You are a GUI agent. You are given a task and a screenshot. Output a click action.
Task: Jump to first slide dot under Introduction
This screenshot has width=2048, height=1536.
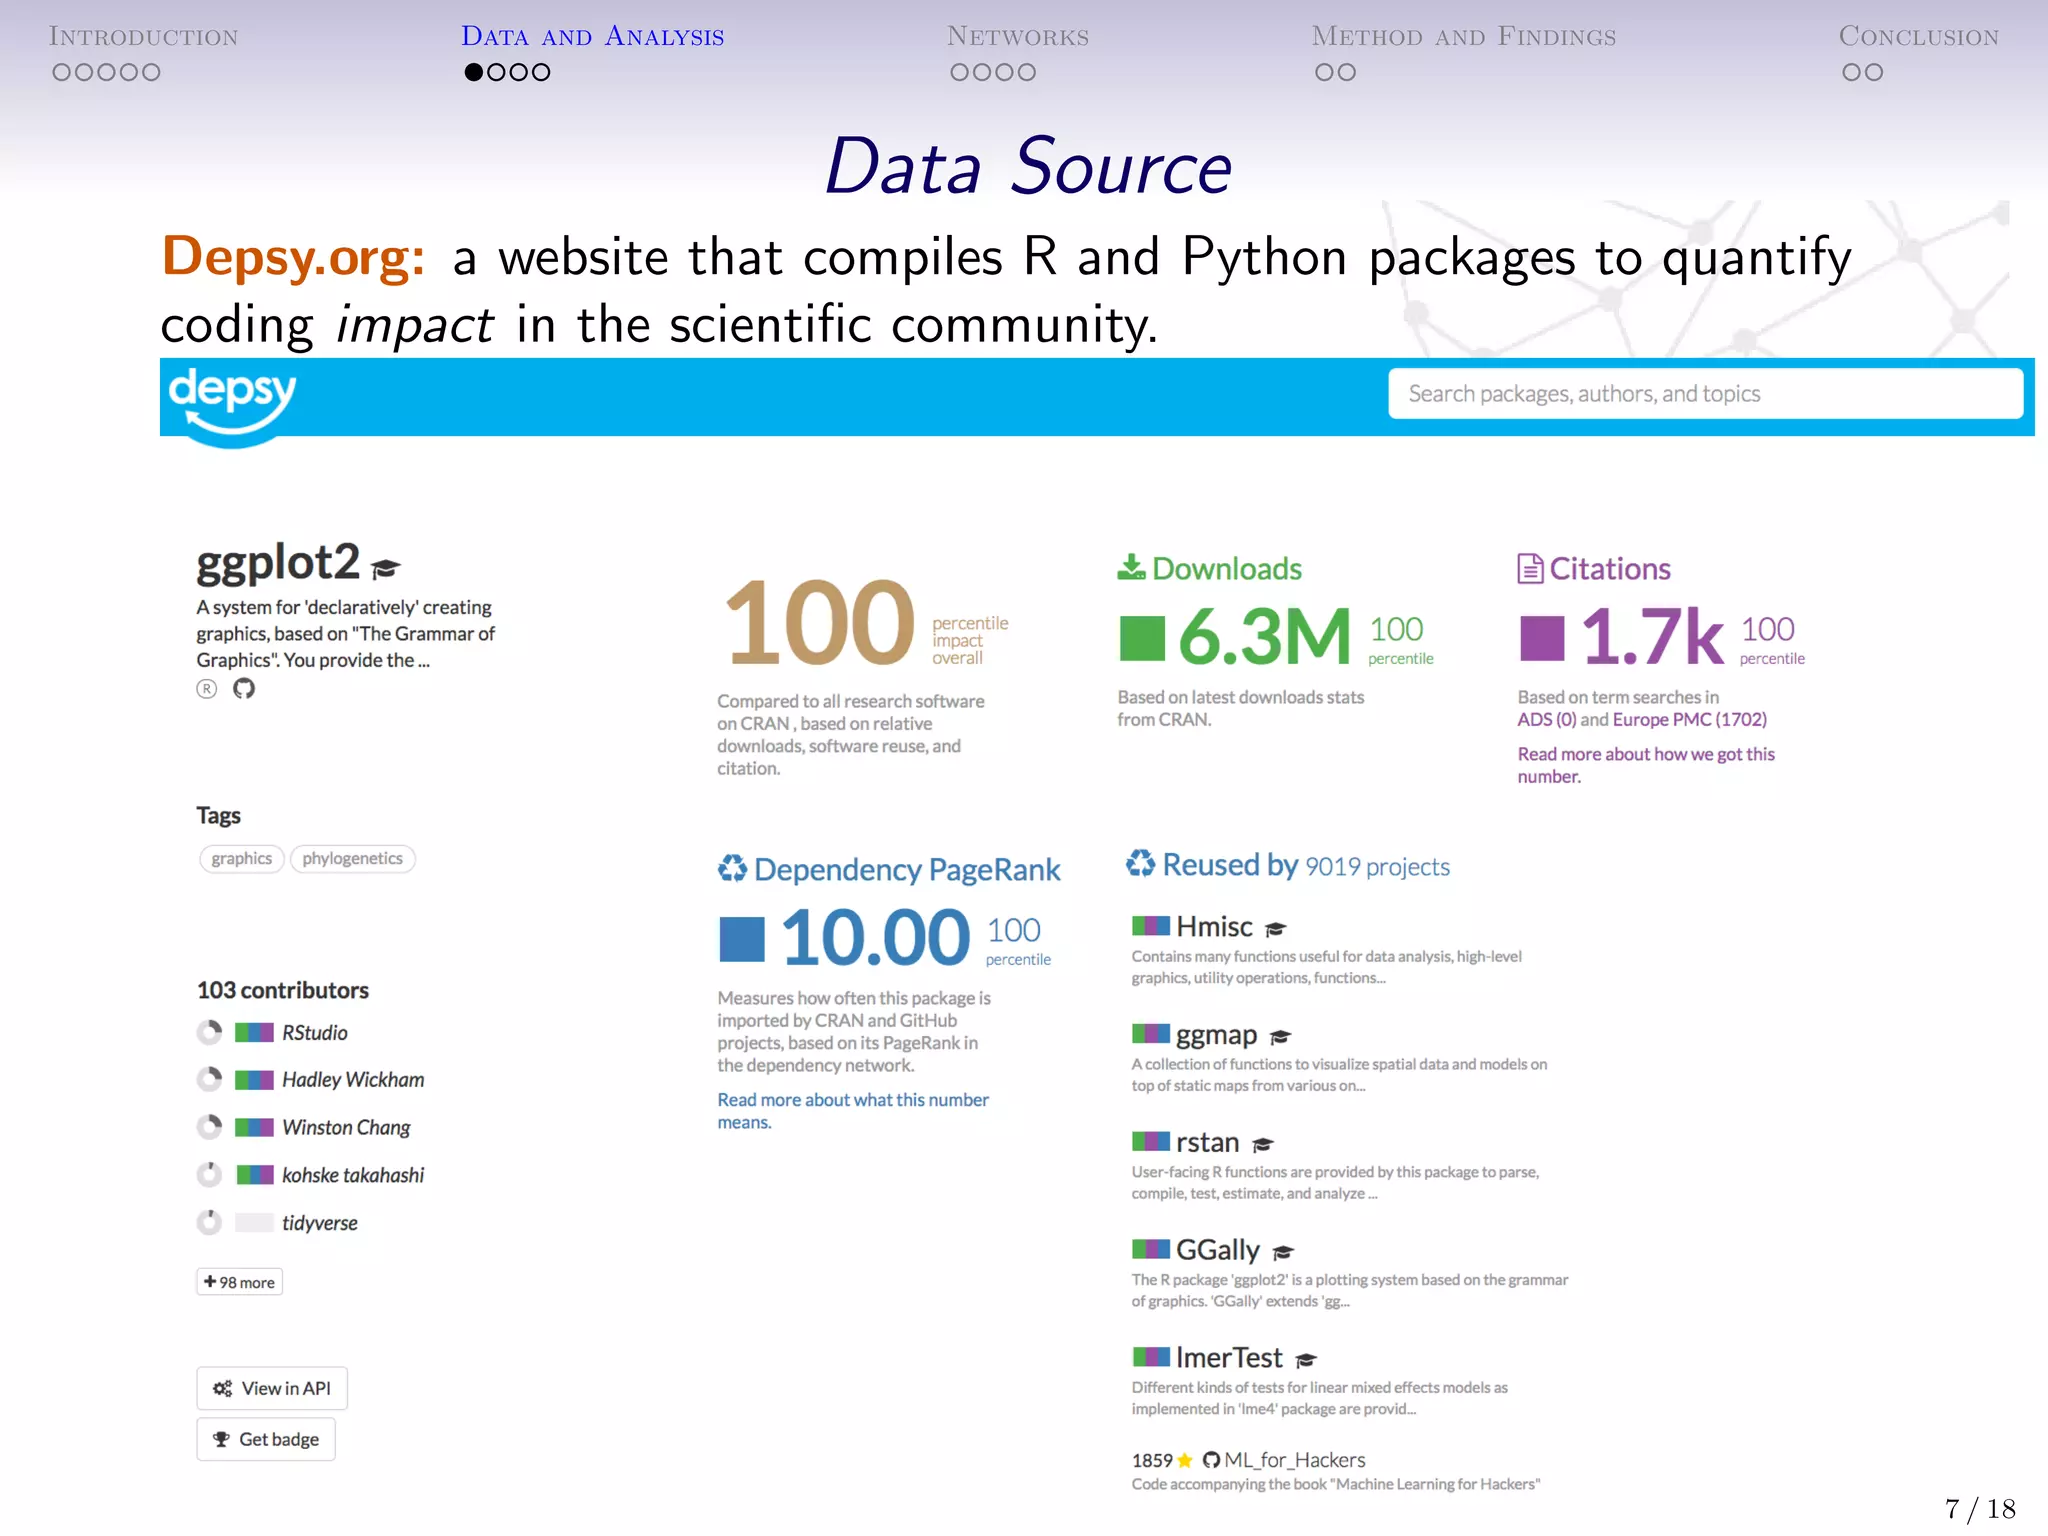pos(62,72)
